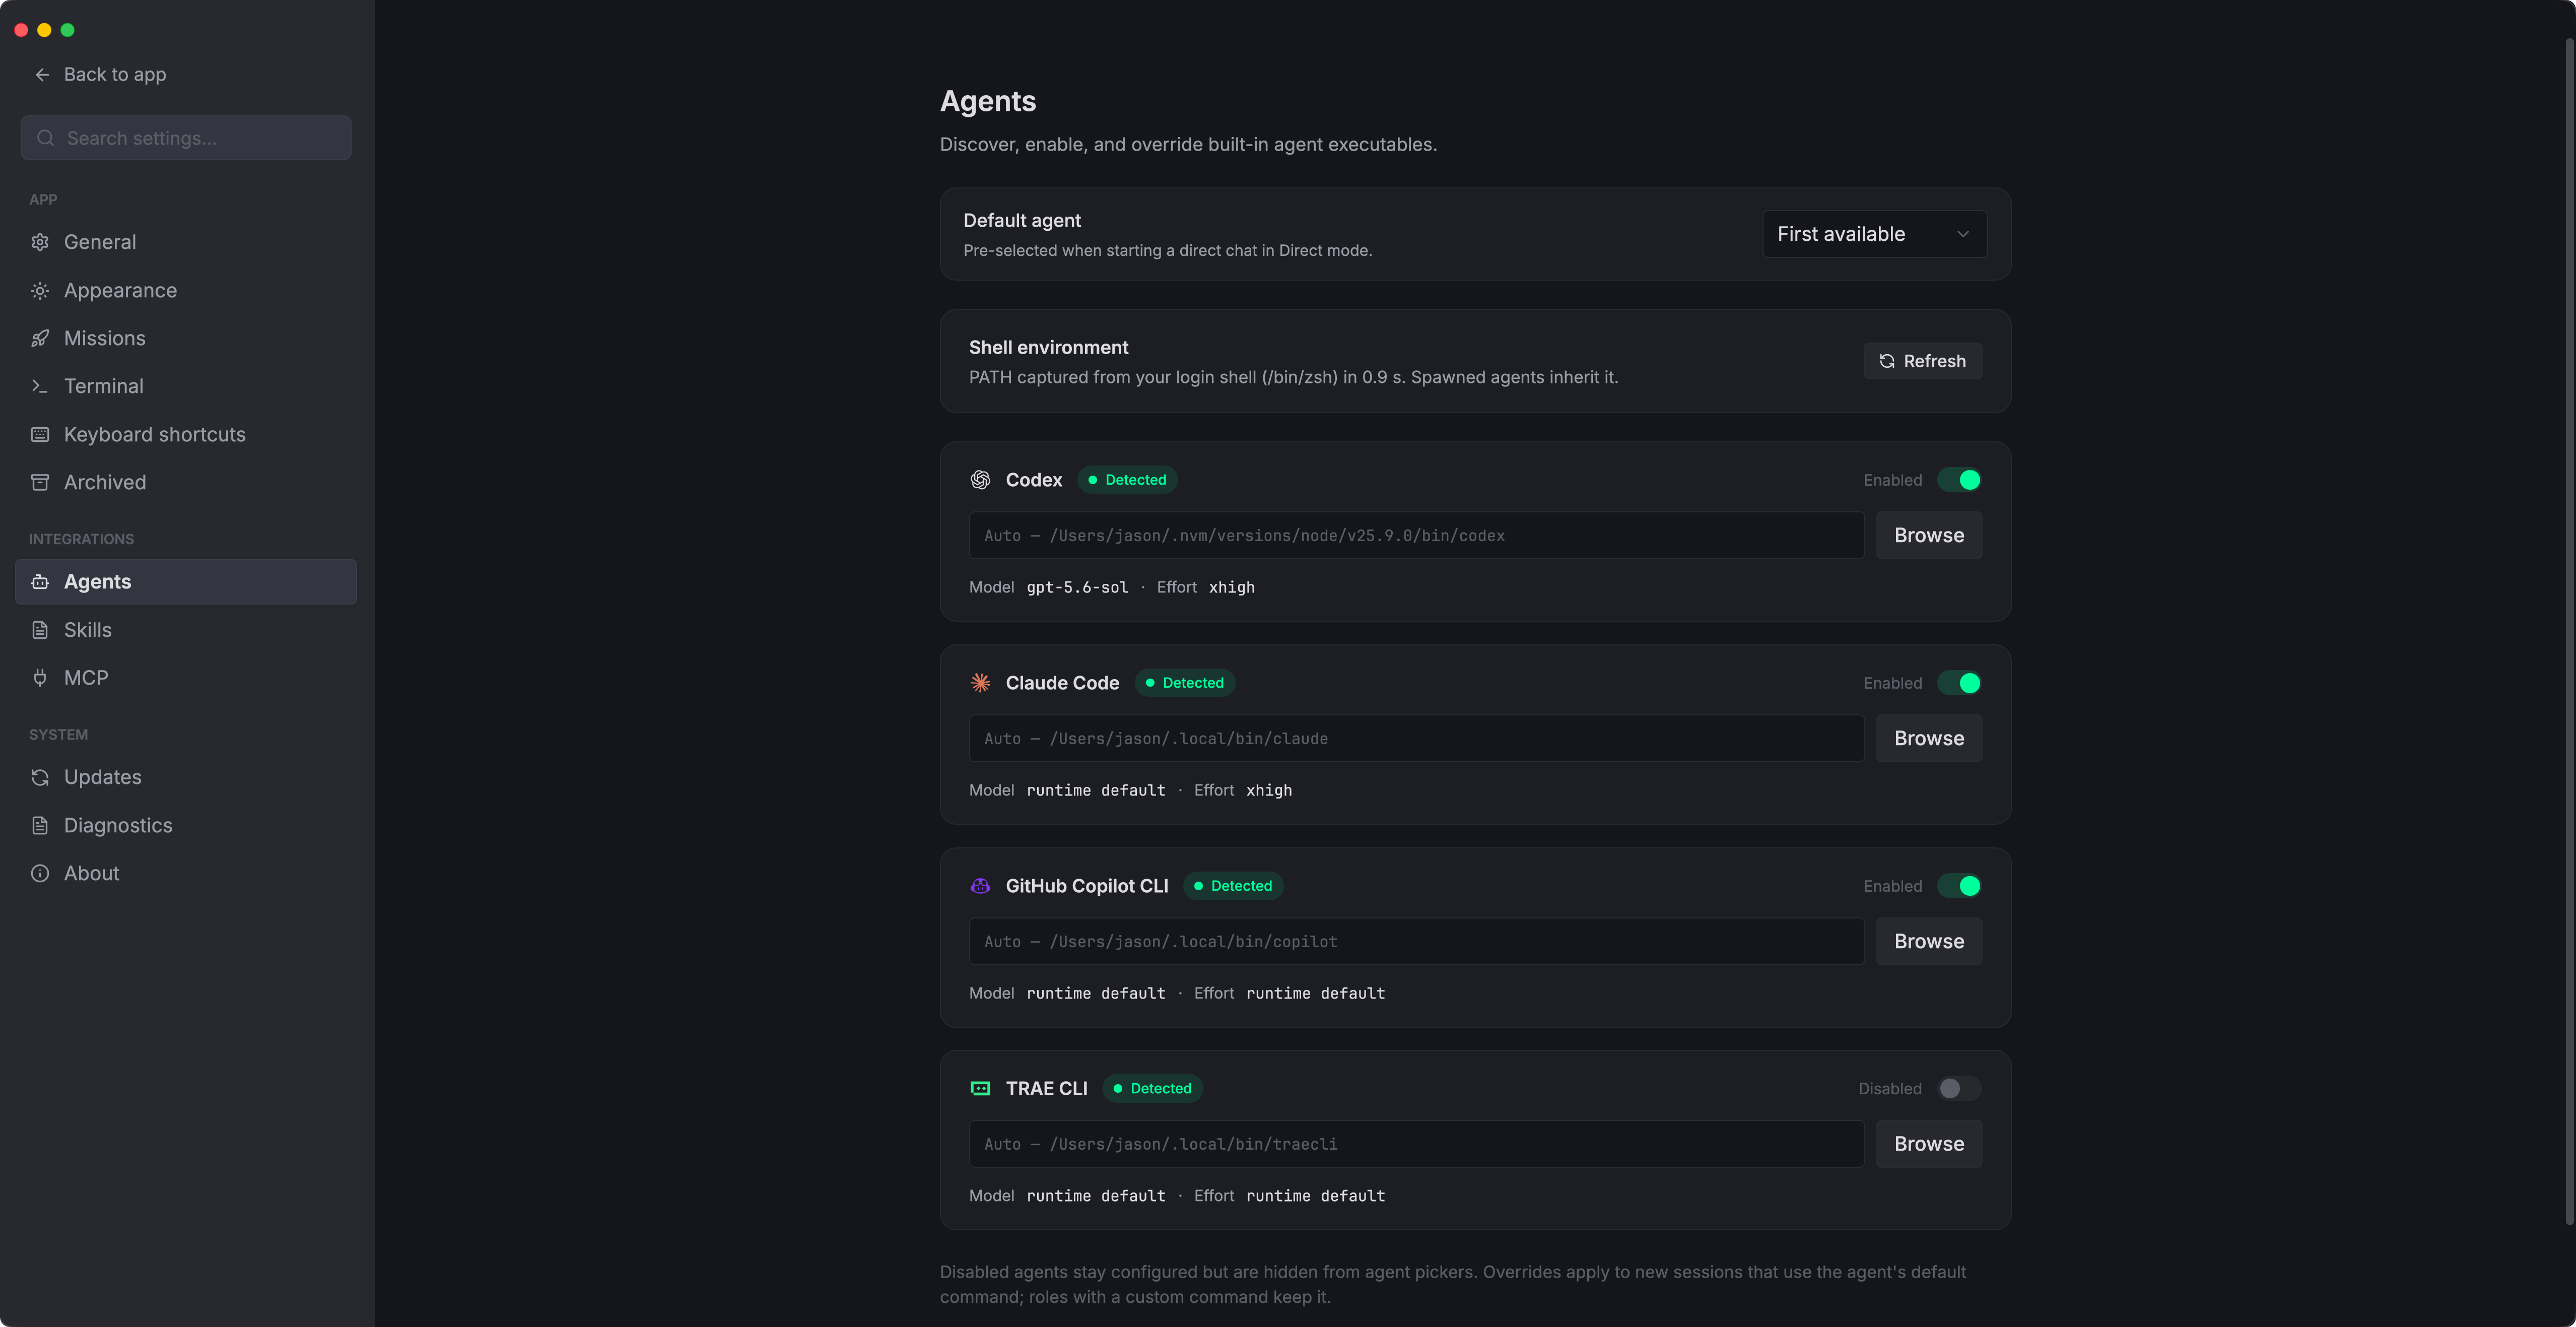2576x1327 pixels.
Task: Click the MCP plug icon
Action: (40, 678)
